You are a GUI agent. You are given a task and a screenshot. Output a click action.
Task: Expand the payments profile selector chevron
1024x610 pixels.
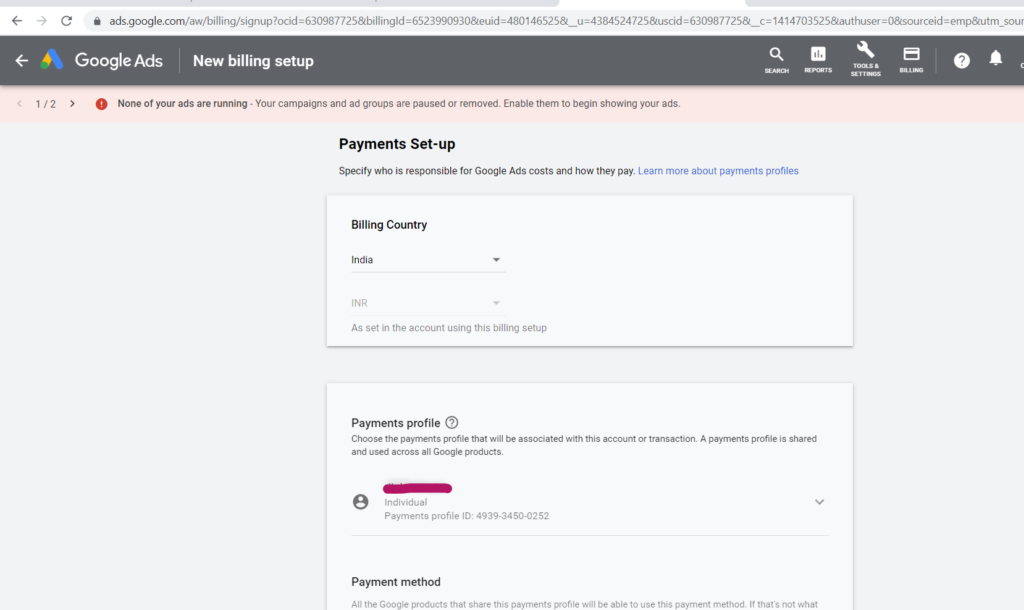(x=819, y=502)
